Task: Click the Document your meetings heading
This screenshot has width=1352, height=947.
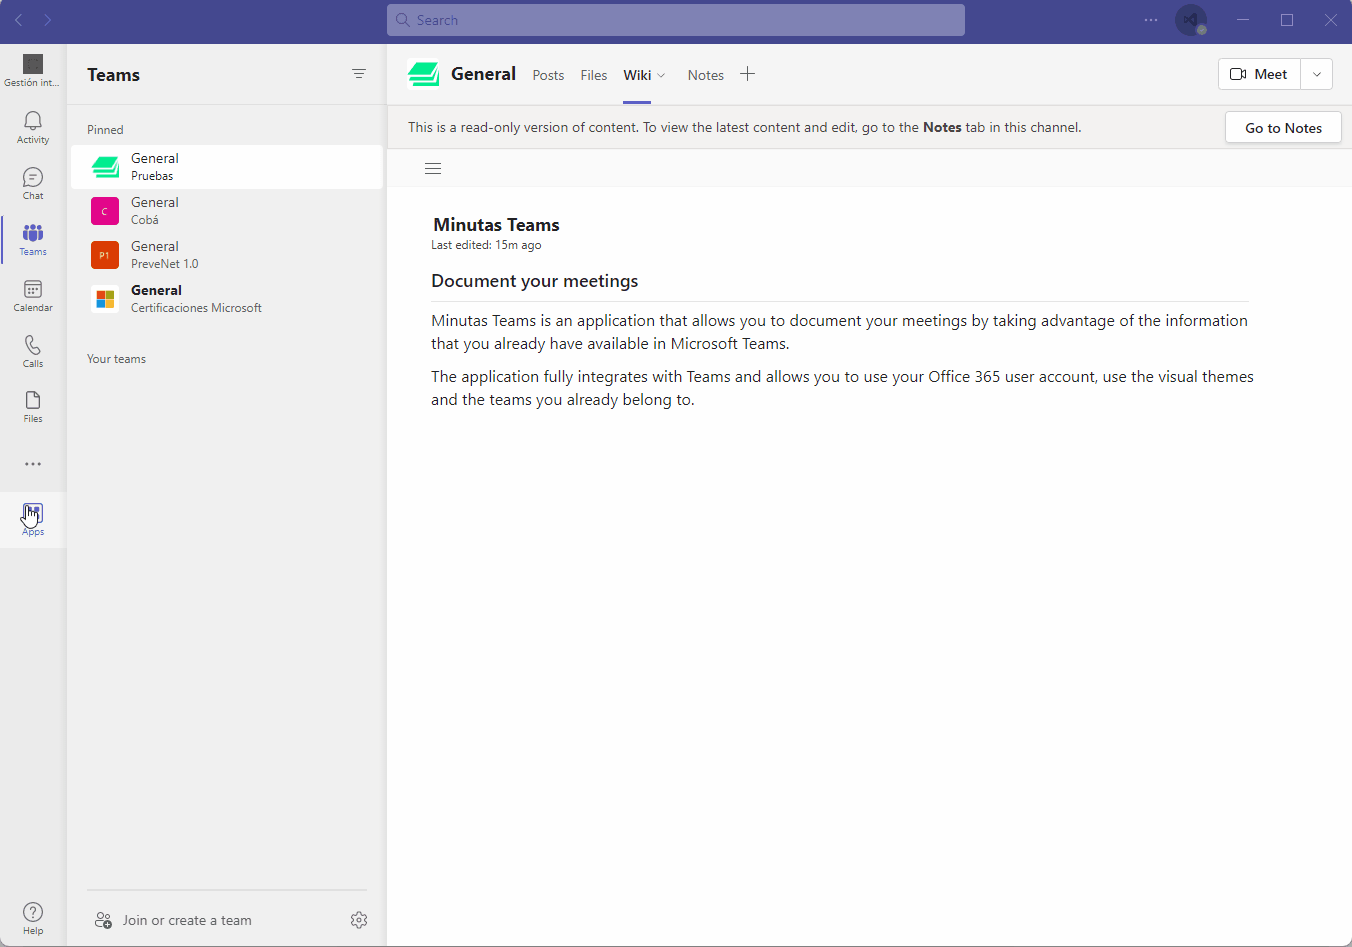Action: point(534,281)
